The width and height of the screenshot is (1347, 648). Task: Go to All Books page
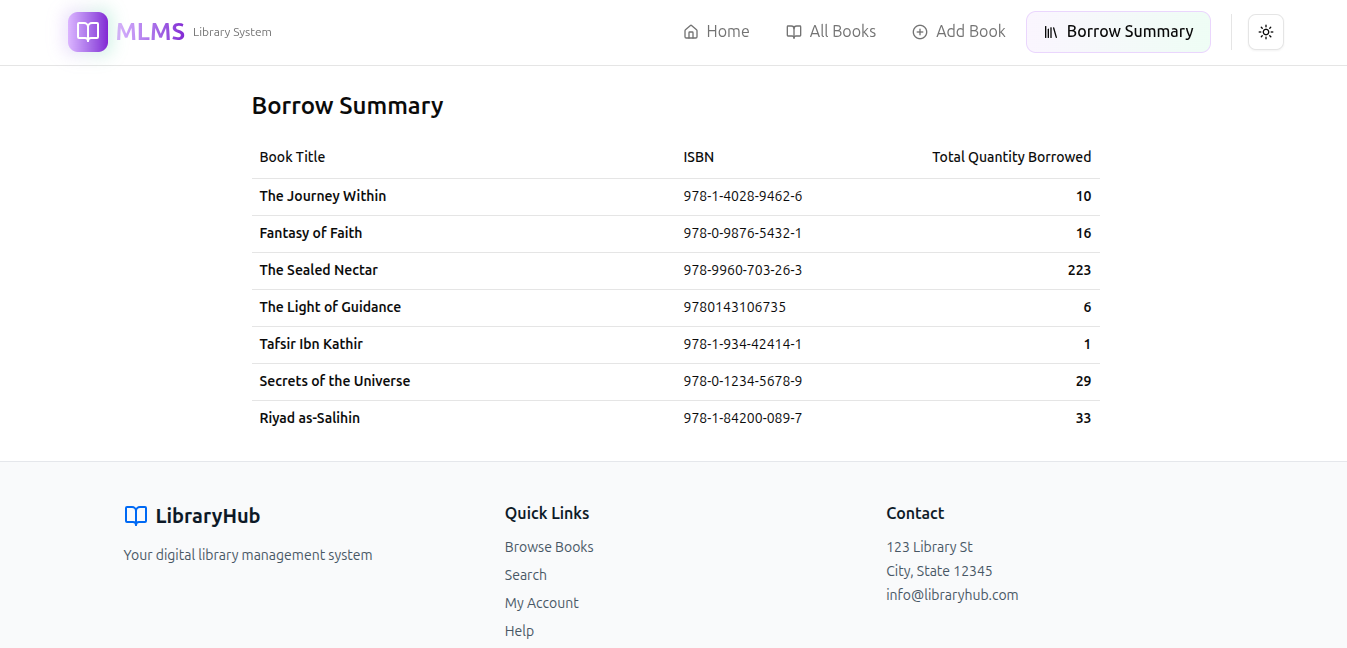click(x=831, y=32)
